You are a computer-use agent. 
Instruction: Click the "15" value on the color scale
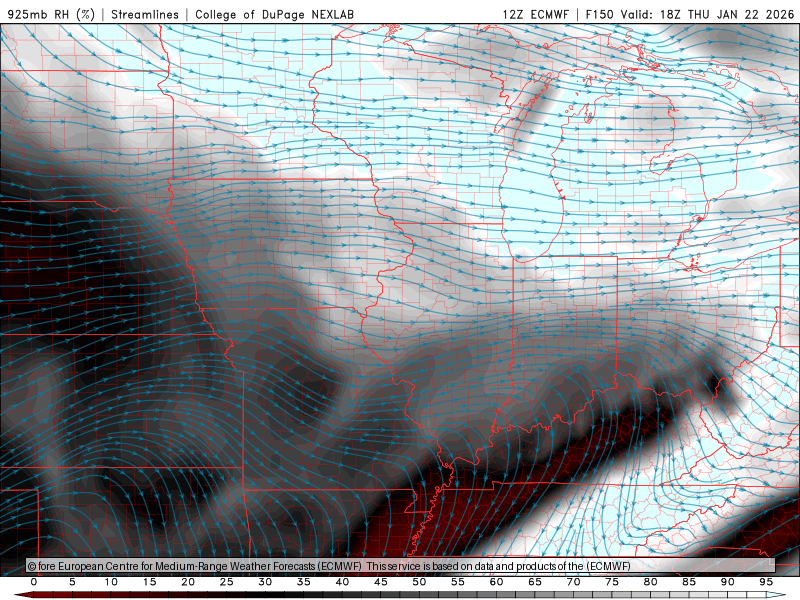(149, 582)
